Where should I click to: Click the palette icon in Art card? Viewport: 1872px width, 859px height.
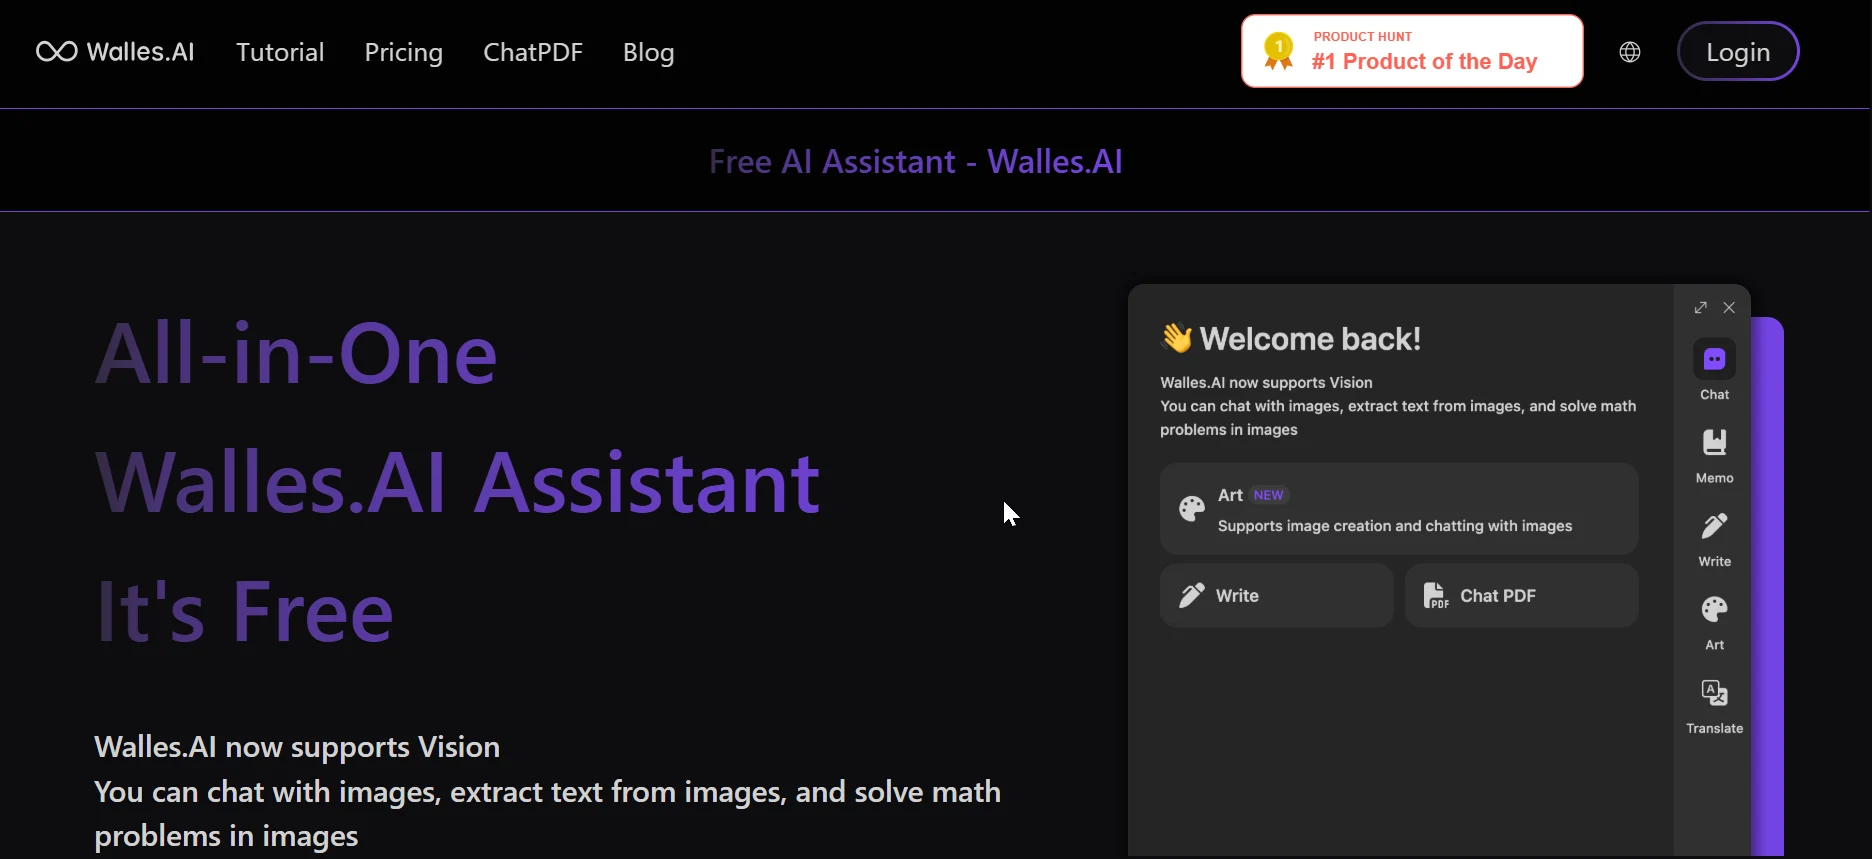[x=1192, y=509]
